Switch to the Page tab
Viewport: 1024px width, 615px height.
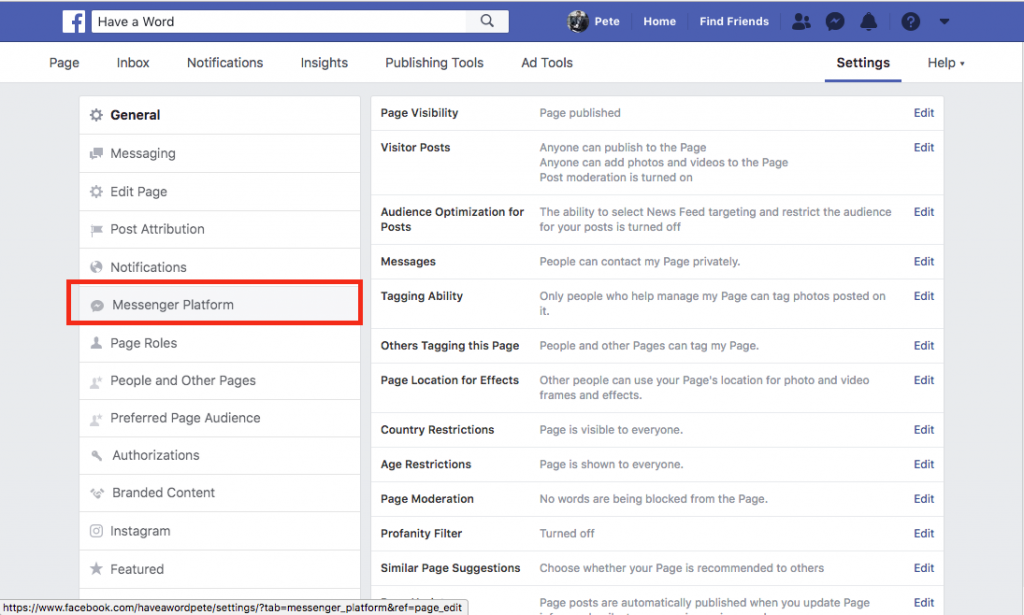pyautogui.click(x=64, y=63)
